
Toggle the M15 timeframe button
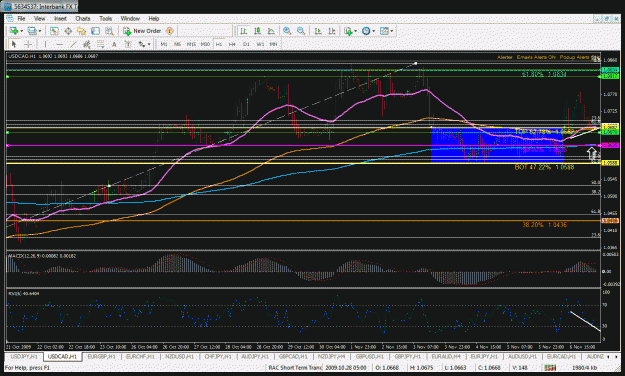(x=191, y=44)
